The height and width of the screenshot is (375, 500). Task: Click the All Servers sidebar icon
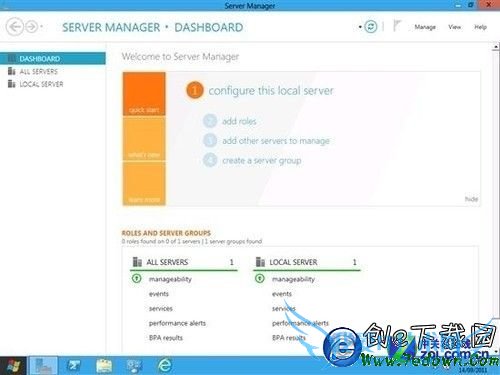coord(12,71)
